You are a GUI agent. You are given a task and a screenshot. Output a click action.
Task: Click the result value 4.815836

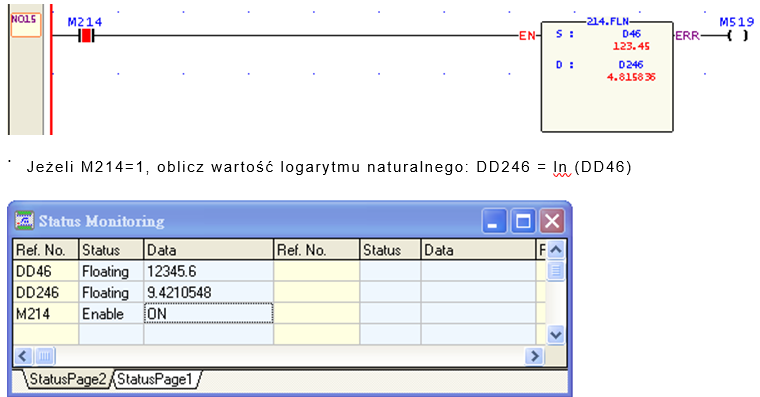click(x=631, y=77)
